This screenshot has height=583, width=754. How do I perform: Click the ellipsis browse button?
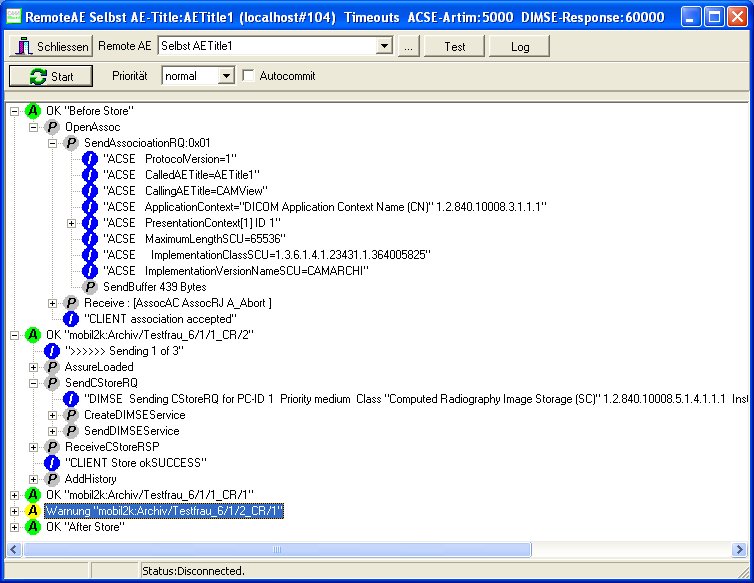point(408,46)
